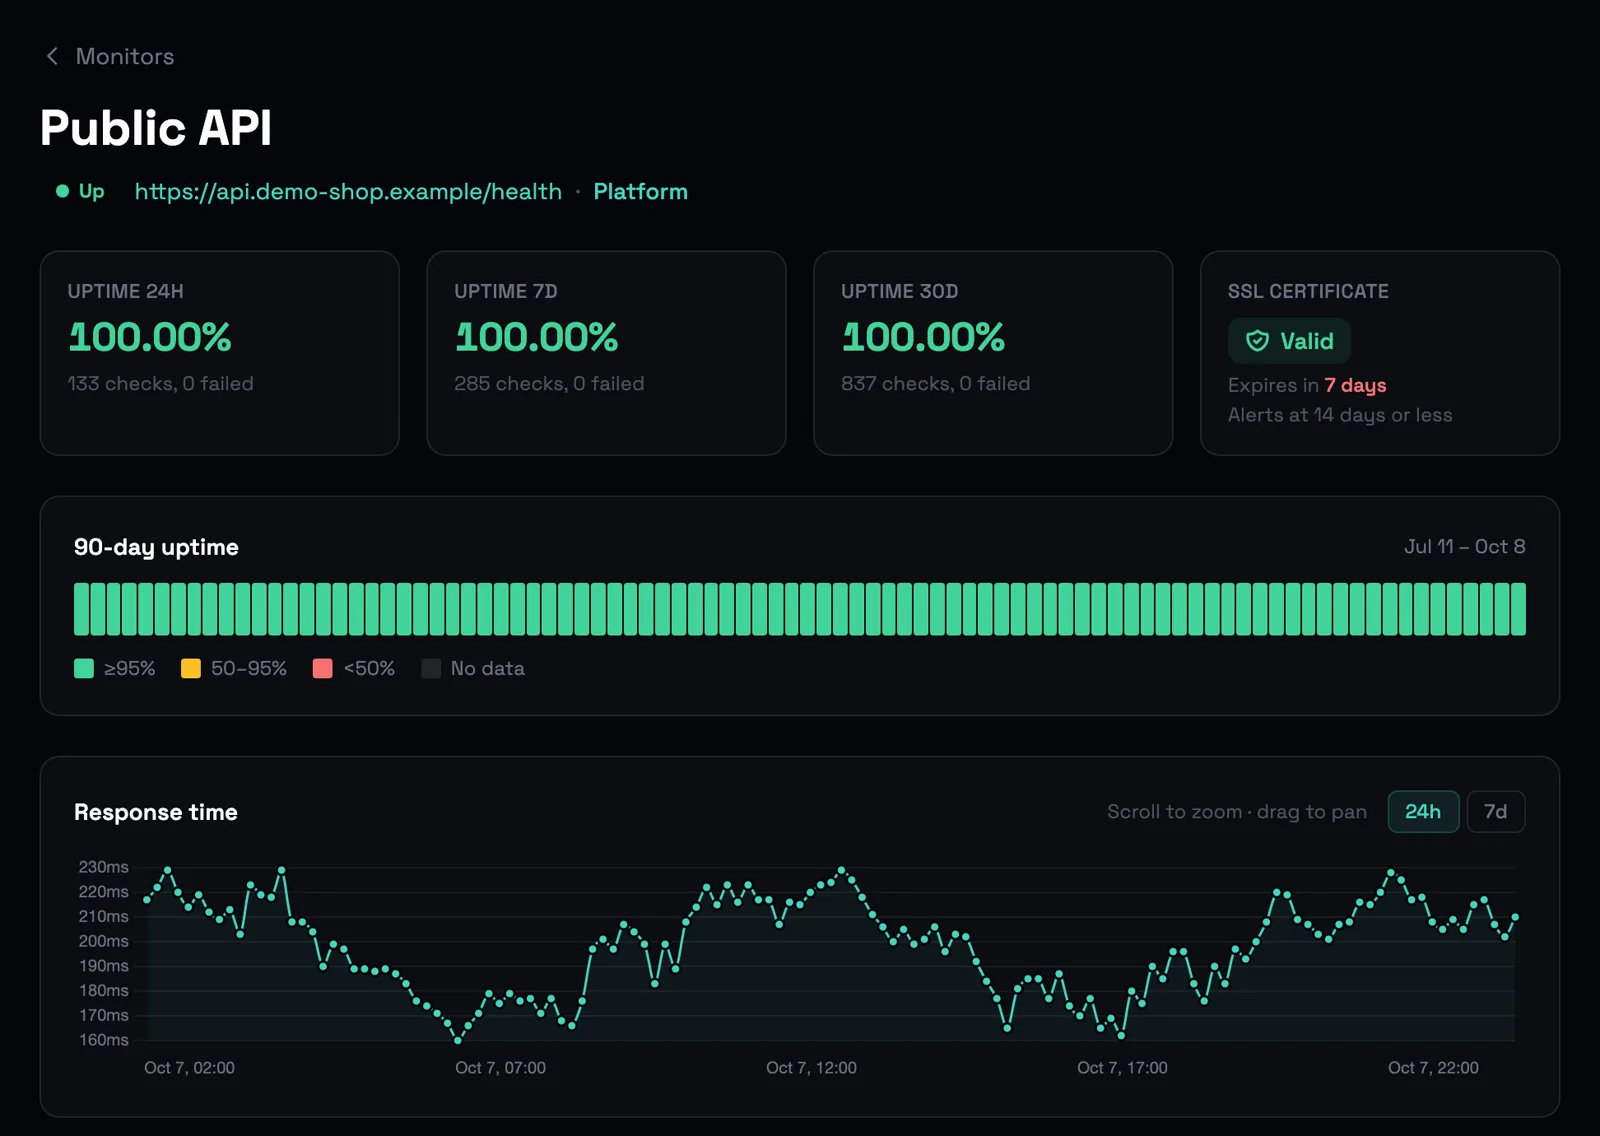This screenshot has width=1600, height=1136.
Task: Click the 'Oct 7, 17:00' axis label
Action: [1122, 1068]
